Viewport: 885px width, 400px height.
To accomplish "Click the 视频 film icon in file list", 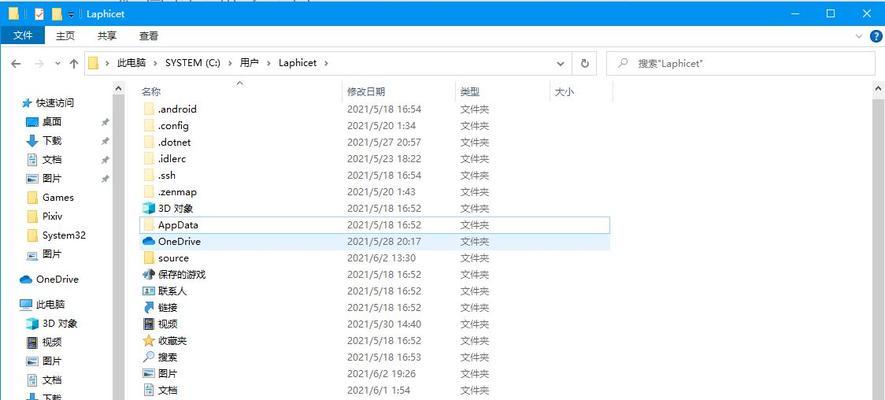I will [148, 324].
